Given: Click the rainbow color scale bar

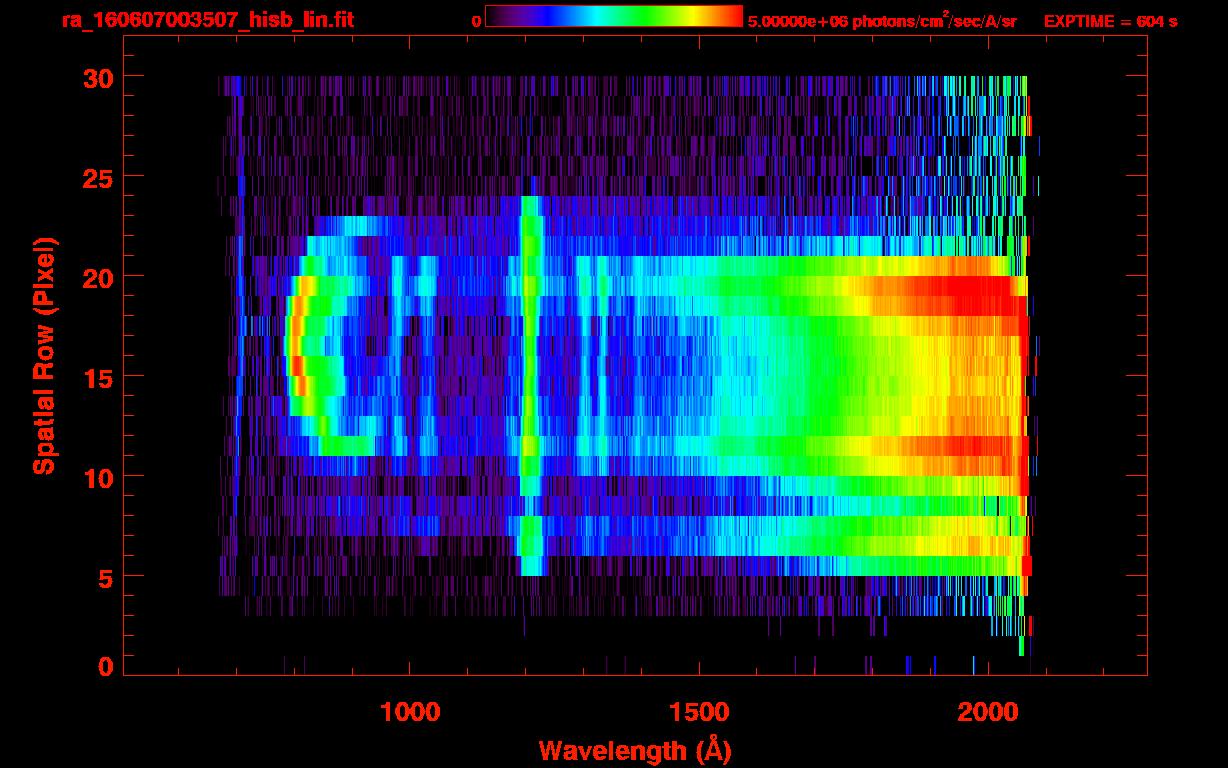Looking at the screenshot, I should click(x=613, y=17).
